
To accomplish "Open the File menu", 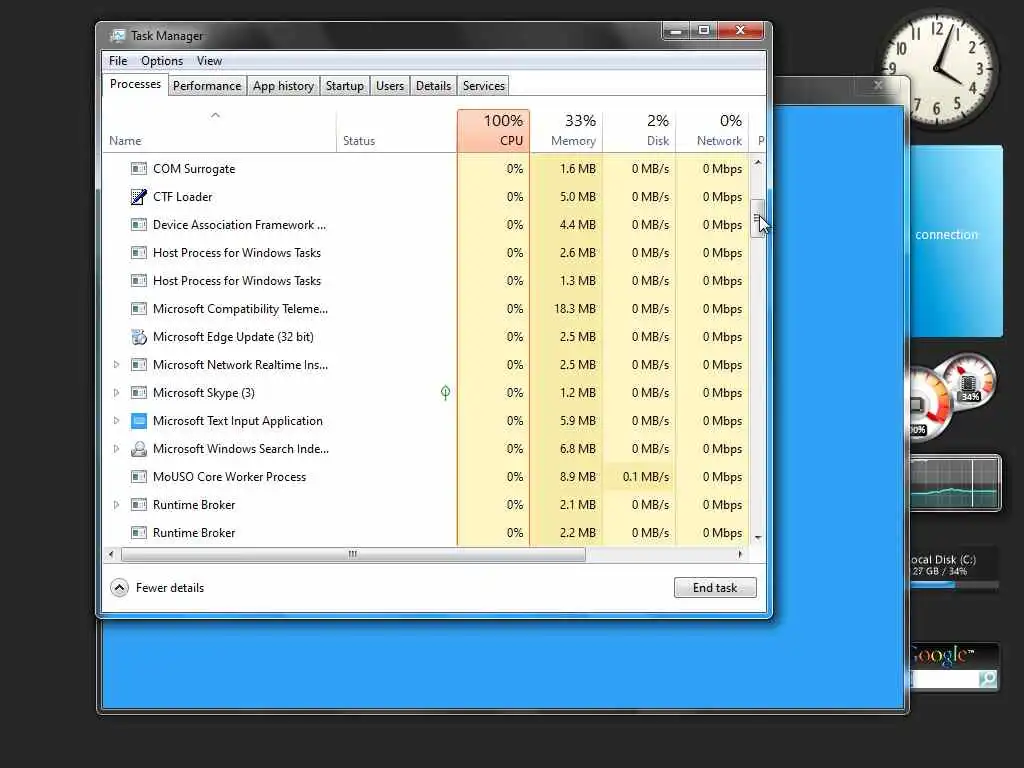I will (x=118, y=61).
